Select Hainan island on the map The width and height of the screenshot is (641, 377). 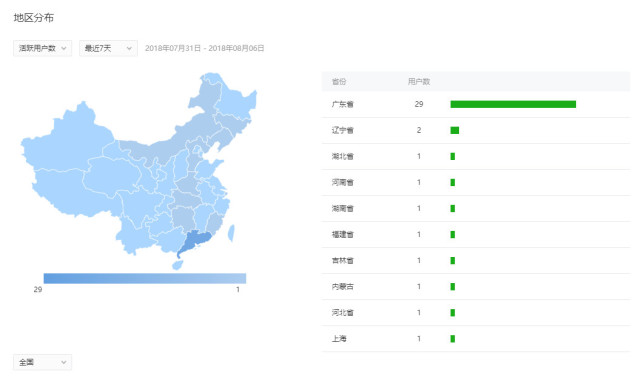178,266
